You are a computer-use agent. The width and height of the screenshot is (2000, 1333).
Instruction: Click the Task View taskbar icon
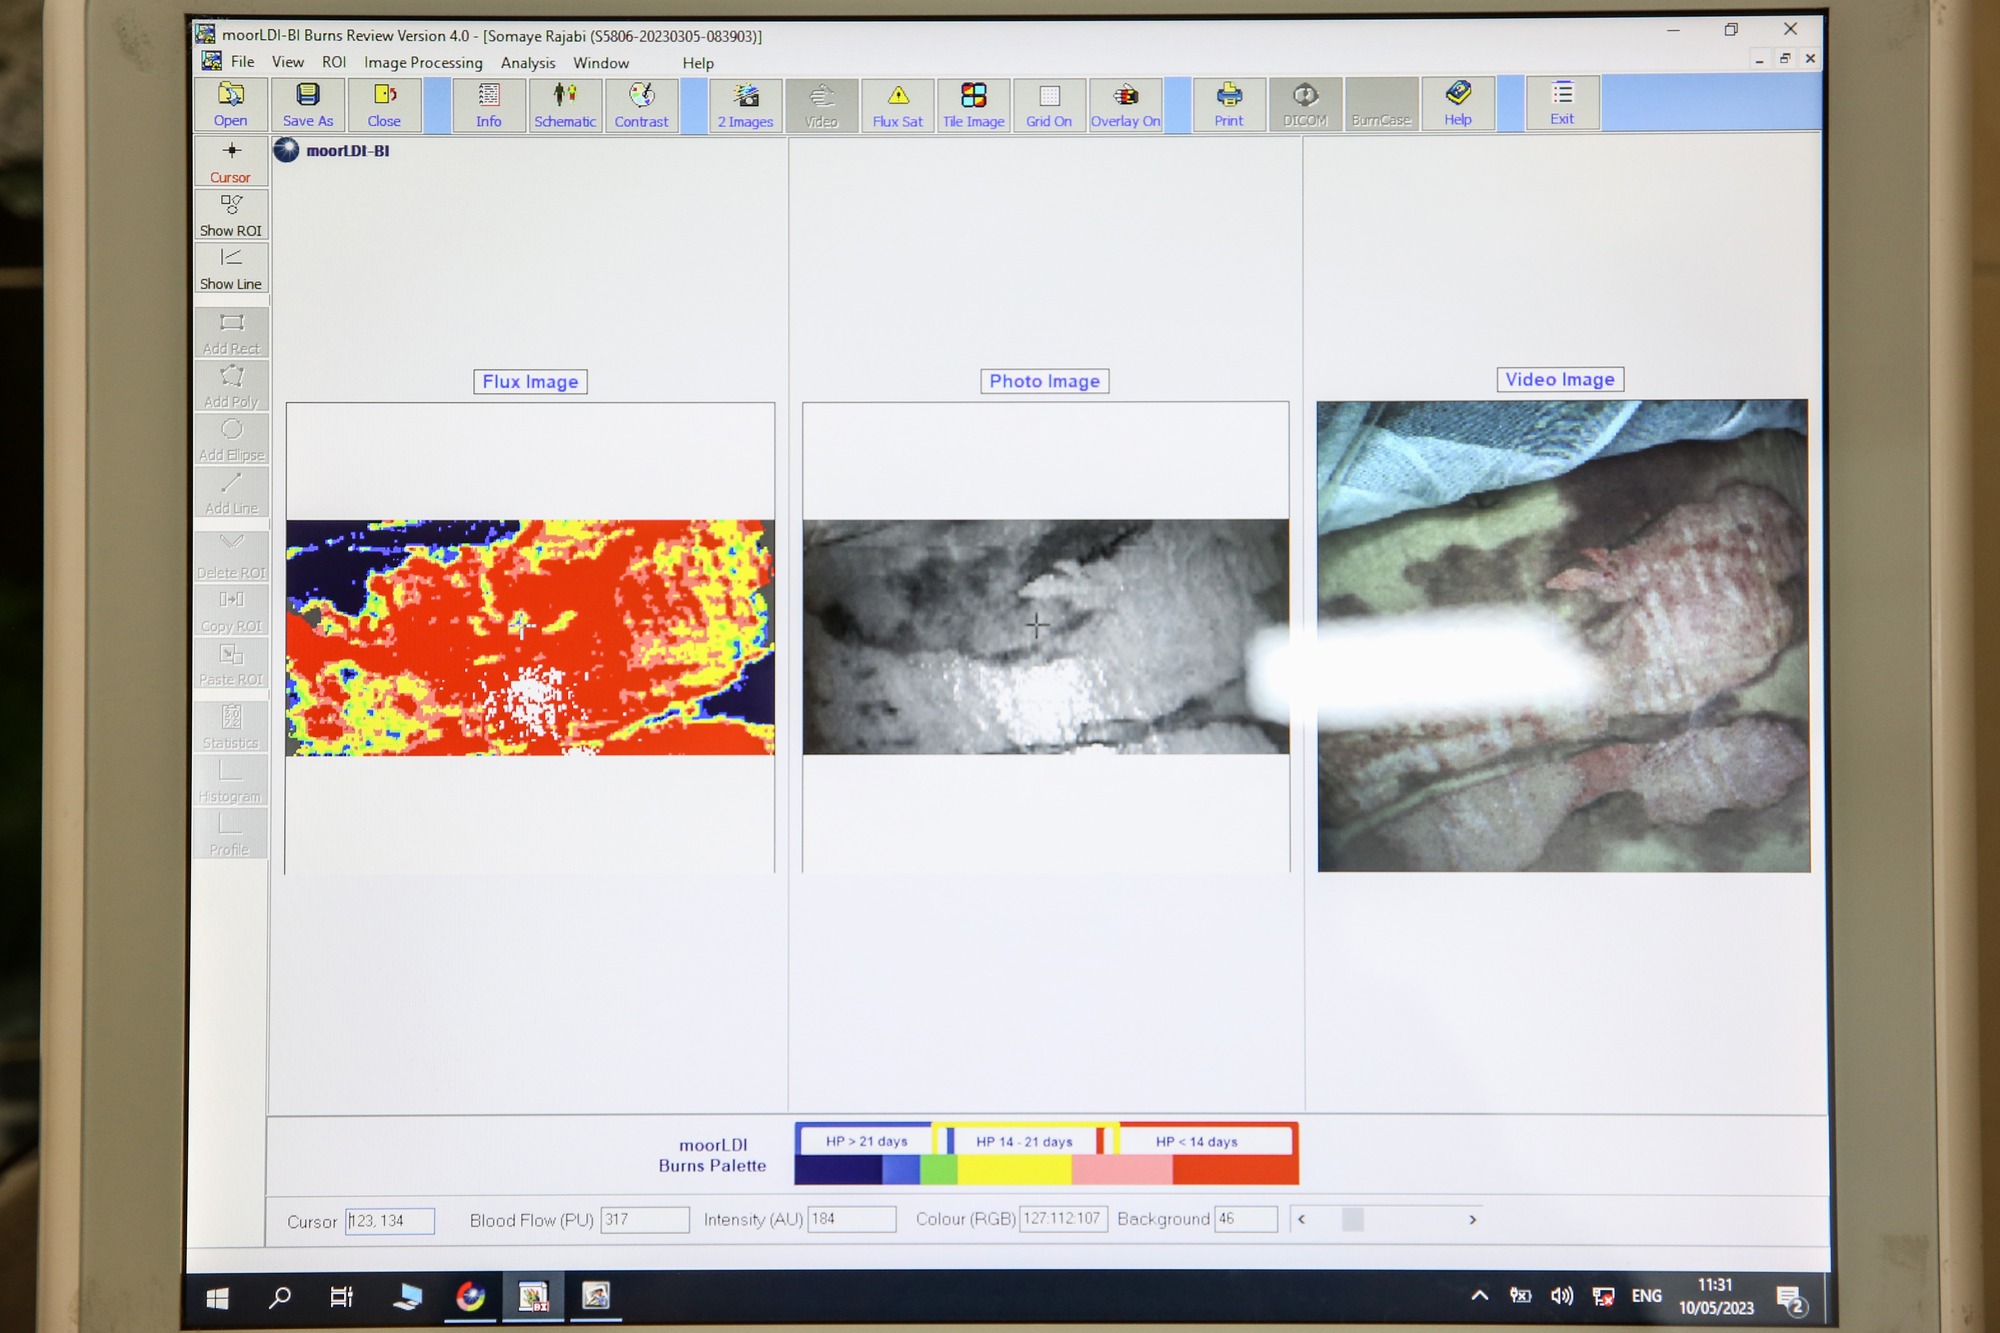click(x=342, y=1298)
